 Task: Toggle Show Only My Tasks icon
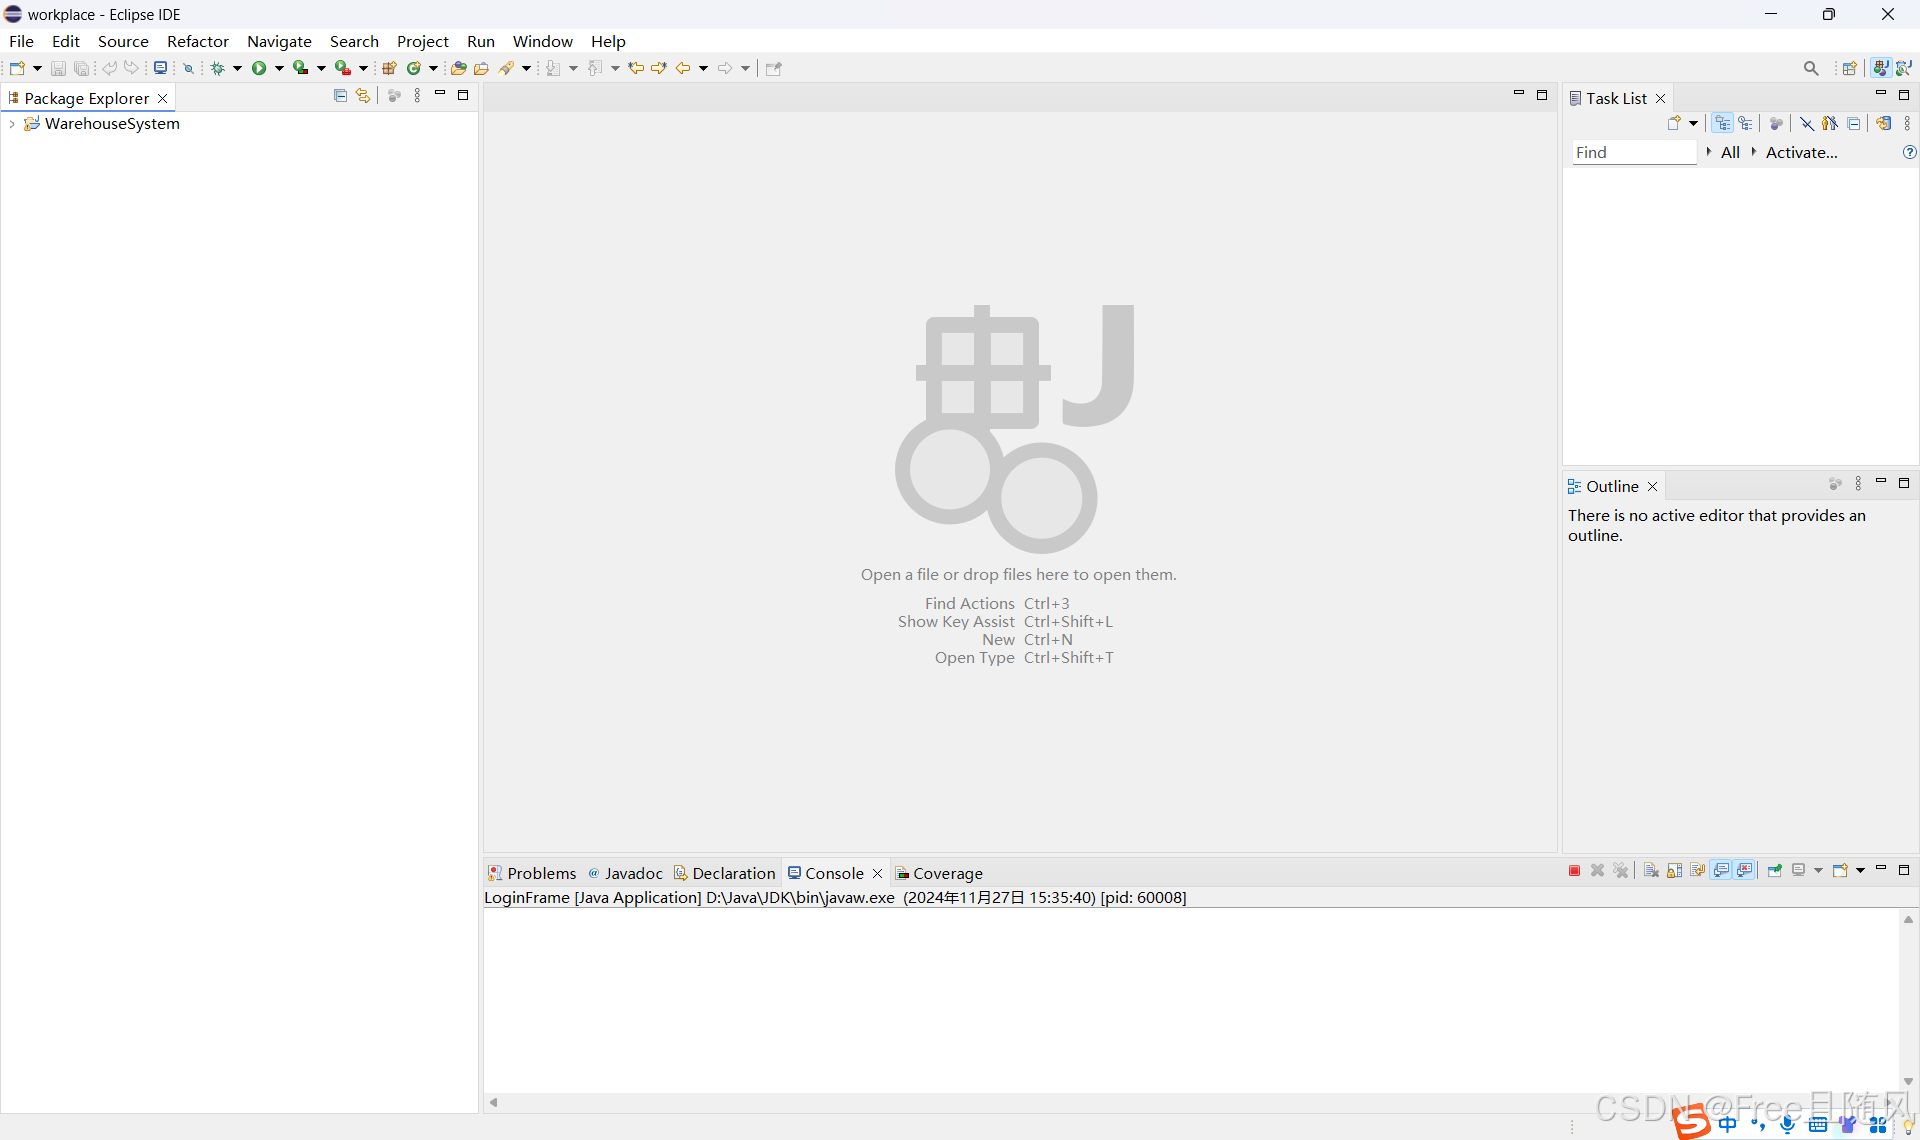pos(1830,123)
